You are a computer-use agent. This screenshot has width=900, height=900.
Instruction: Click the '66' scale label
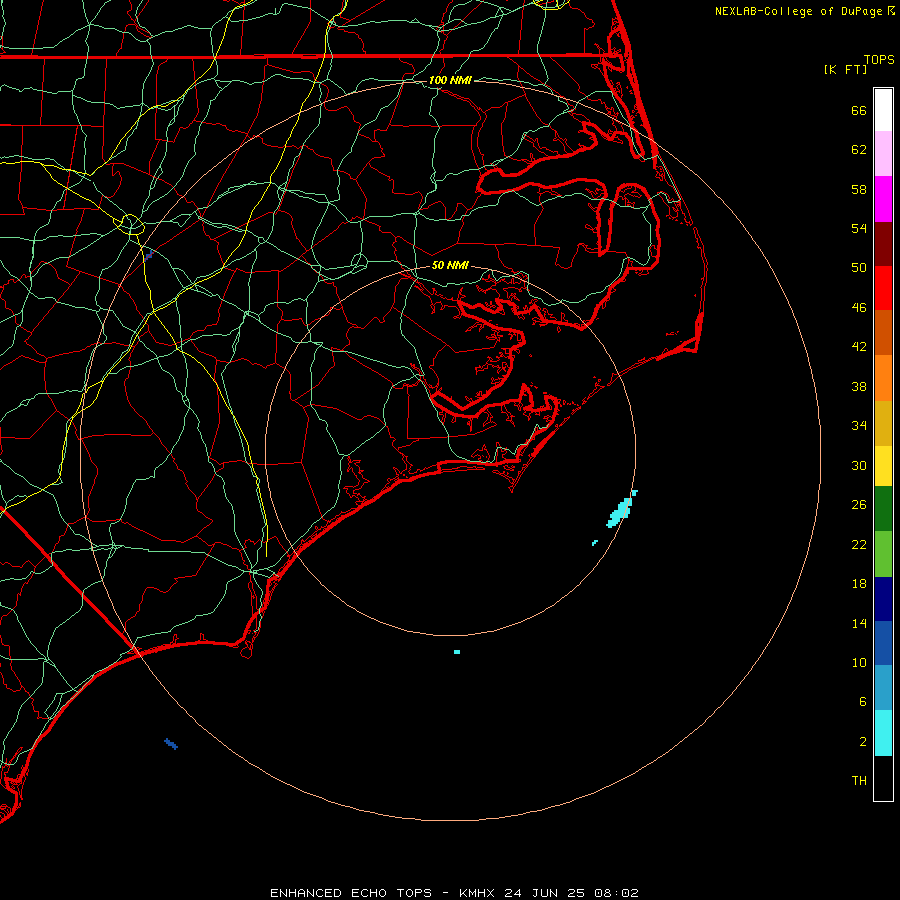(859, 111)
